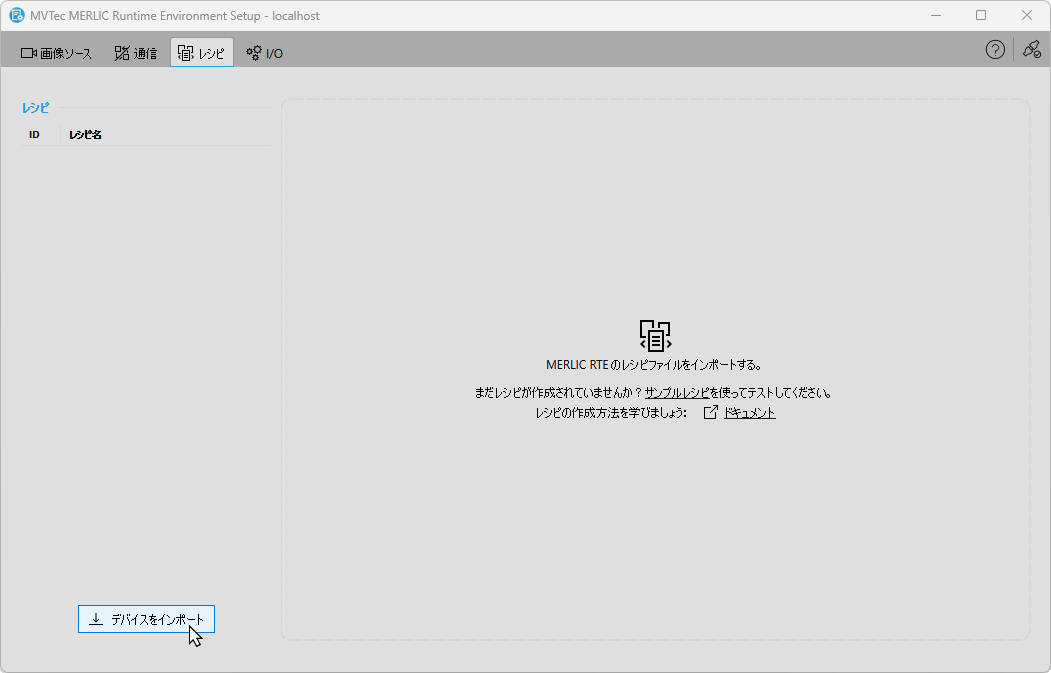Image resolution: width=1051 pixels, height=673 pixels.
Task: Go to the 画像ソース tab
Action: coord(56,53)
